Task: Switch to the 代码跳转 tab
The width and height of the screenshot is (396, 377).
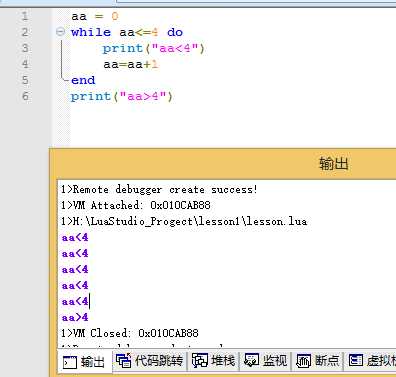Action: pyautogui.click(x=149, y=360)
